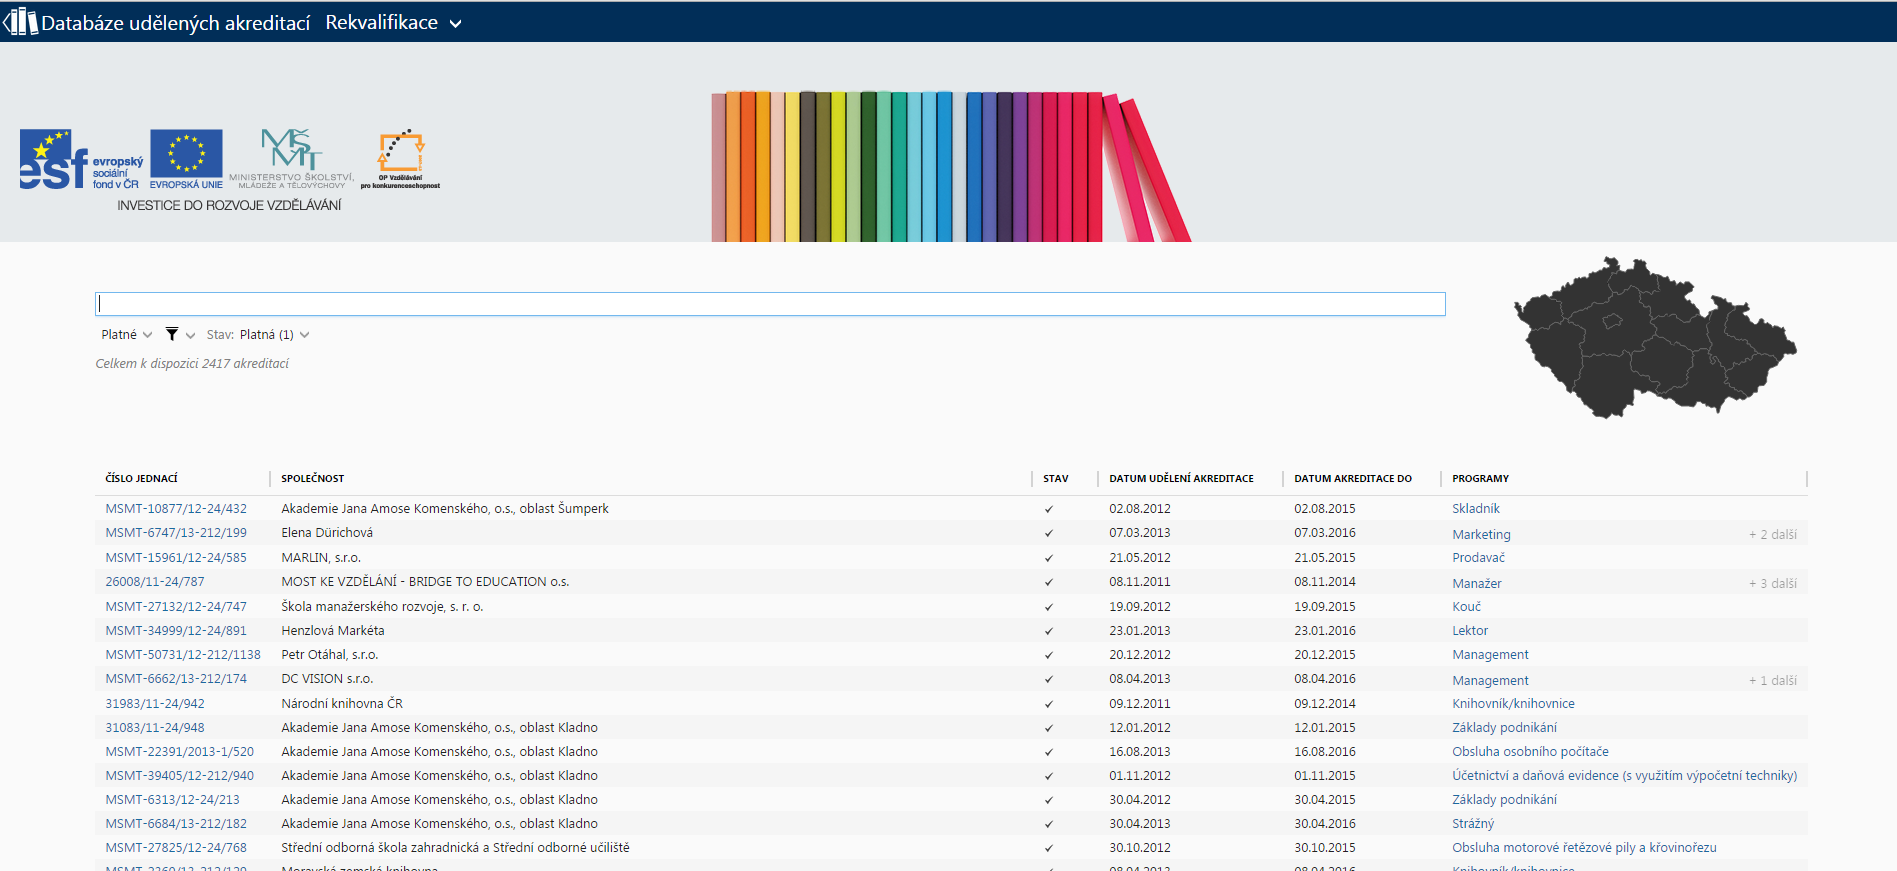Open accreditation MSMT-50731/12-212/1138

[183, 655]
